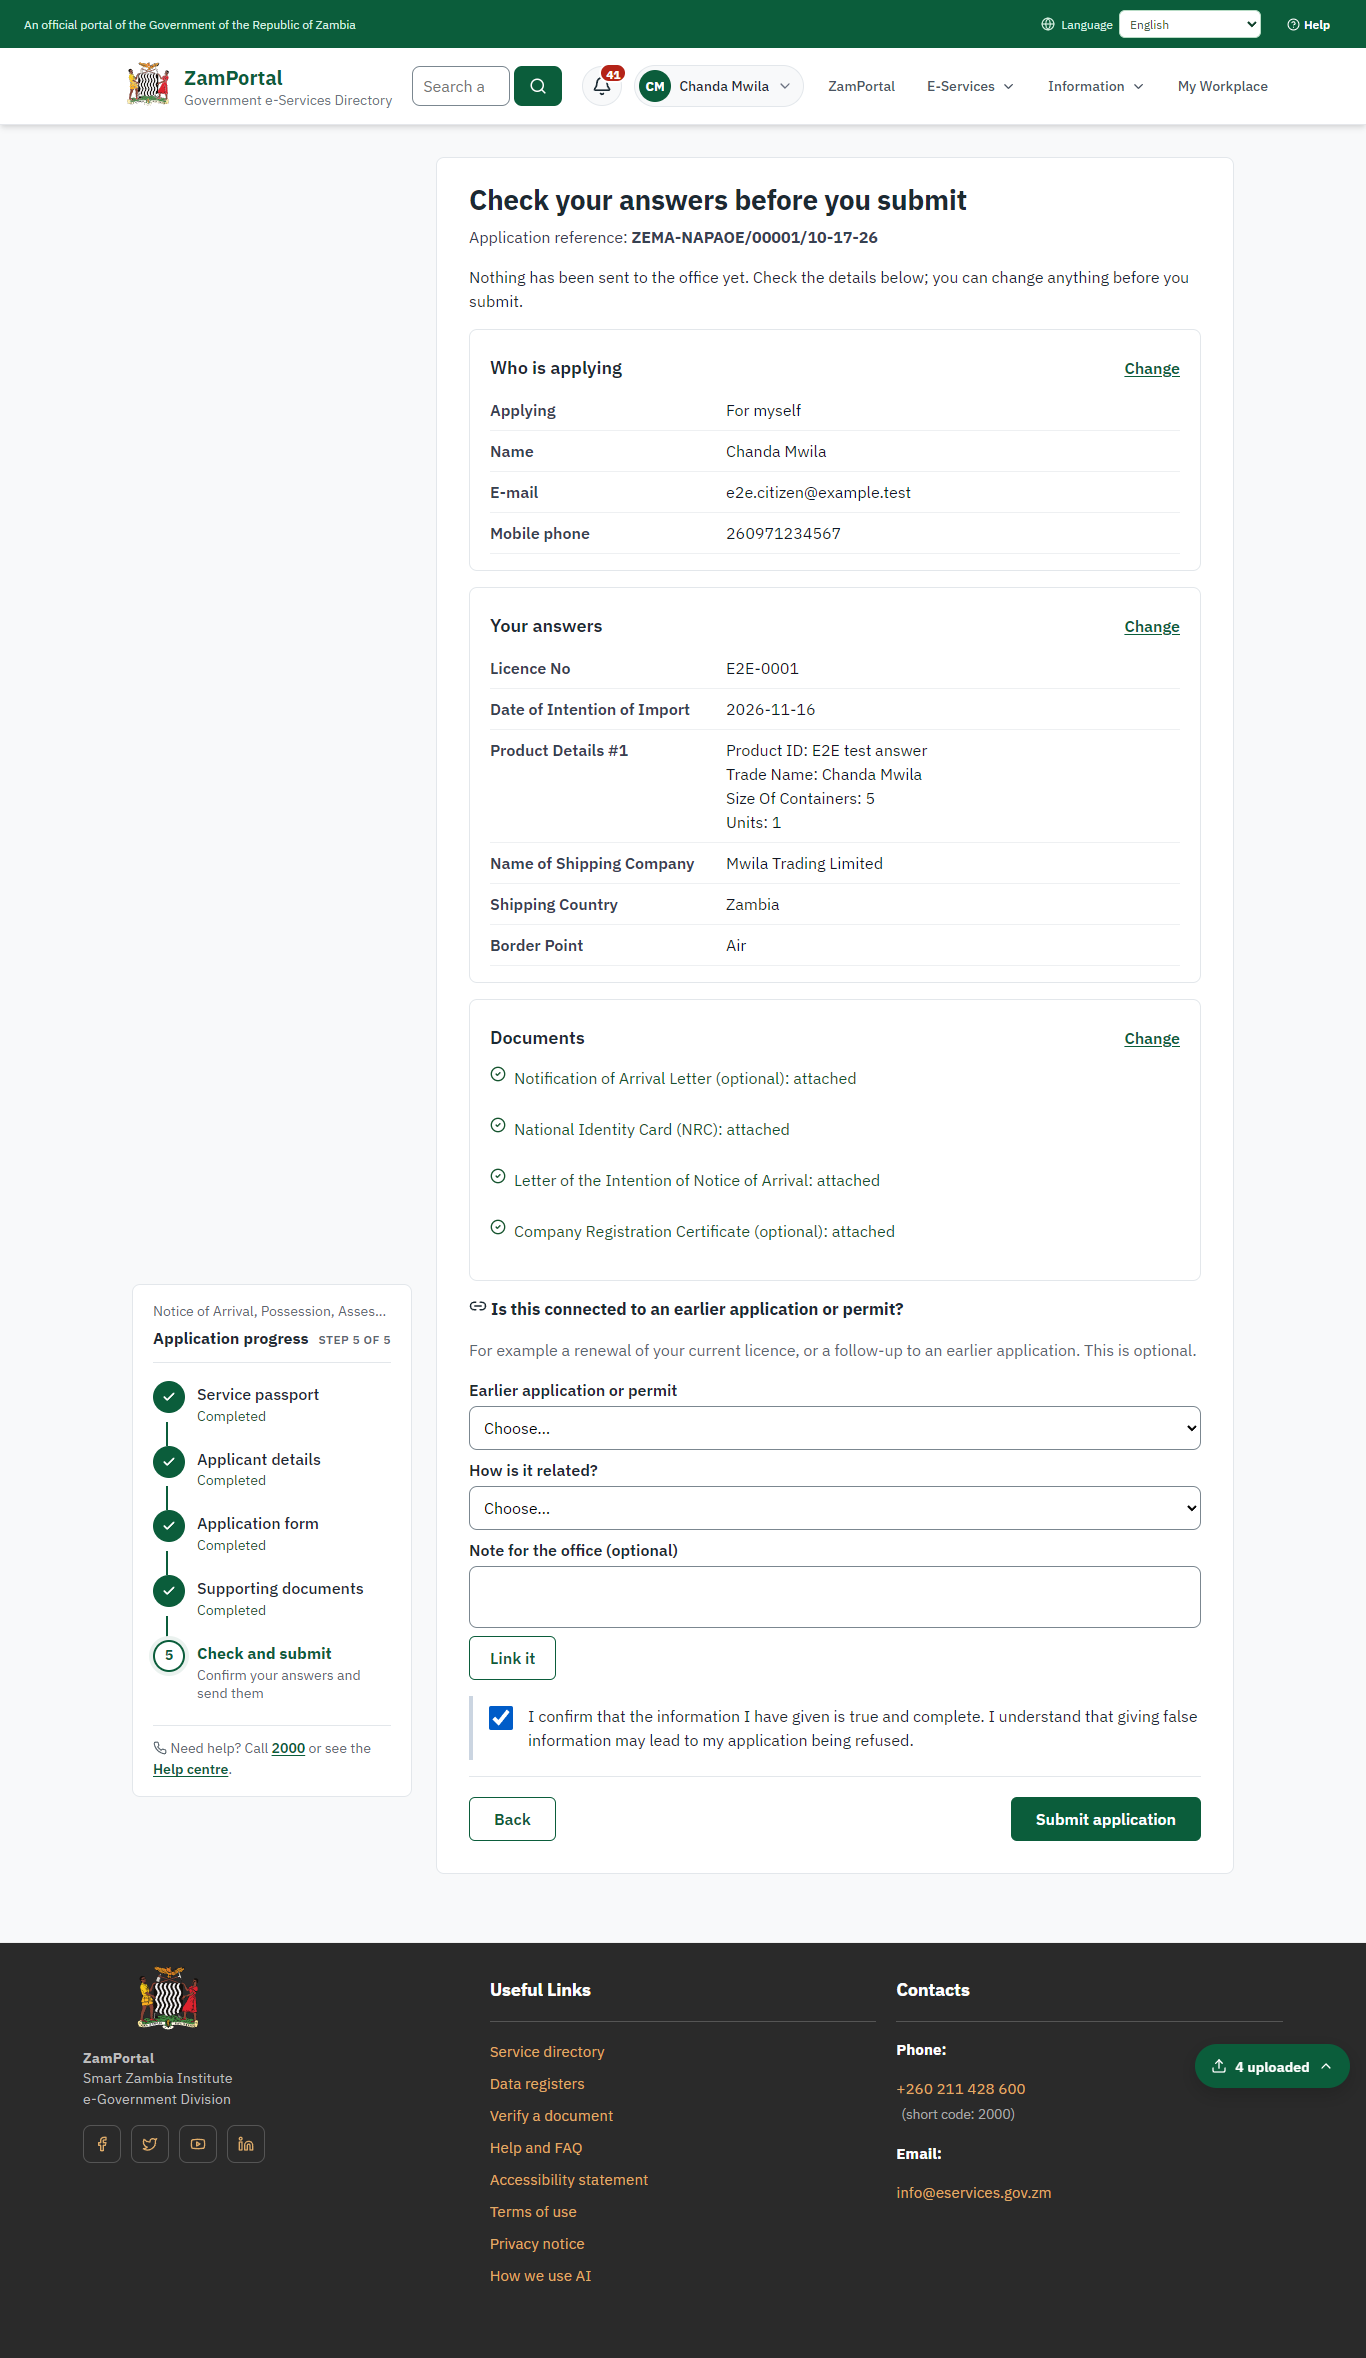Click the step 5 circle indicator
The image size is (1366, 2358).
coord(169,1656)
